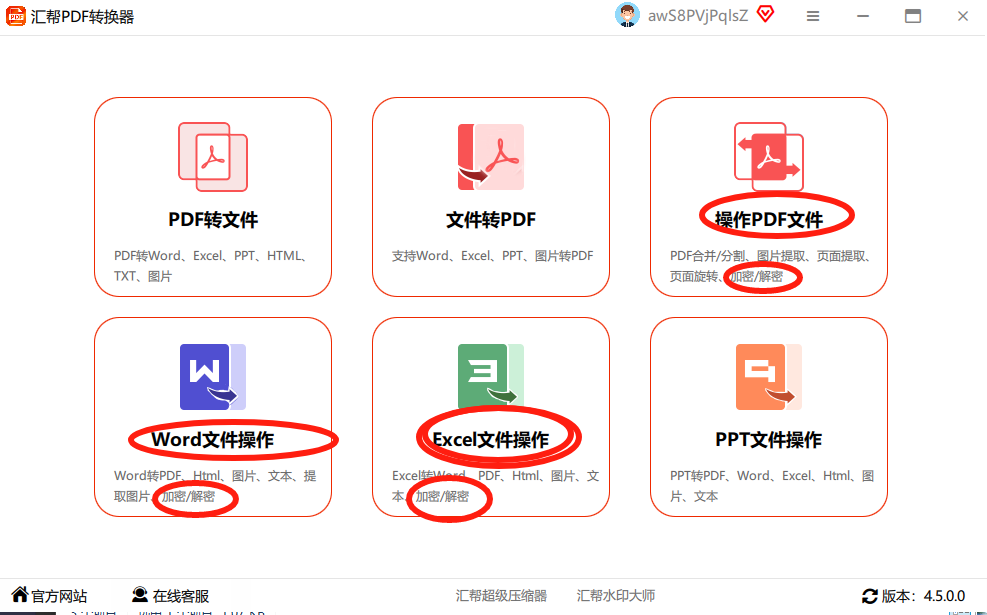987x615 pixels.
Task: Open PPT文件操作 title
Action: tap(769, 439)
